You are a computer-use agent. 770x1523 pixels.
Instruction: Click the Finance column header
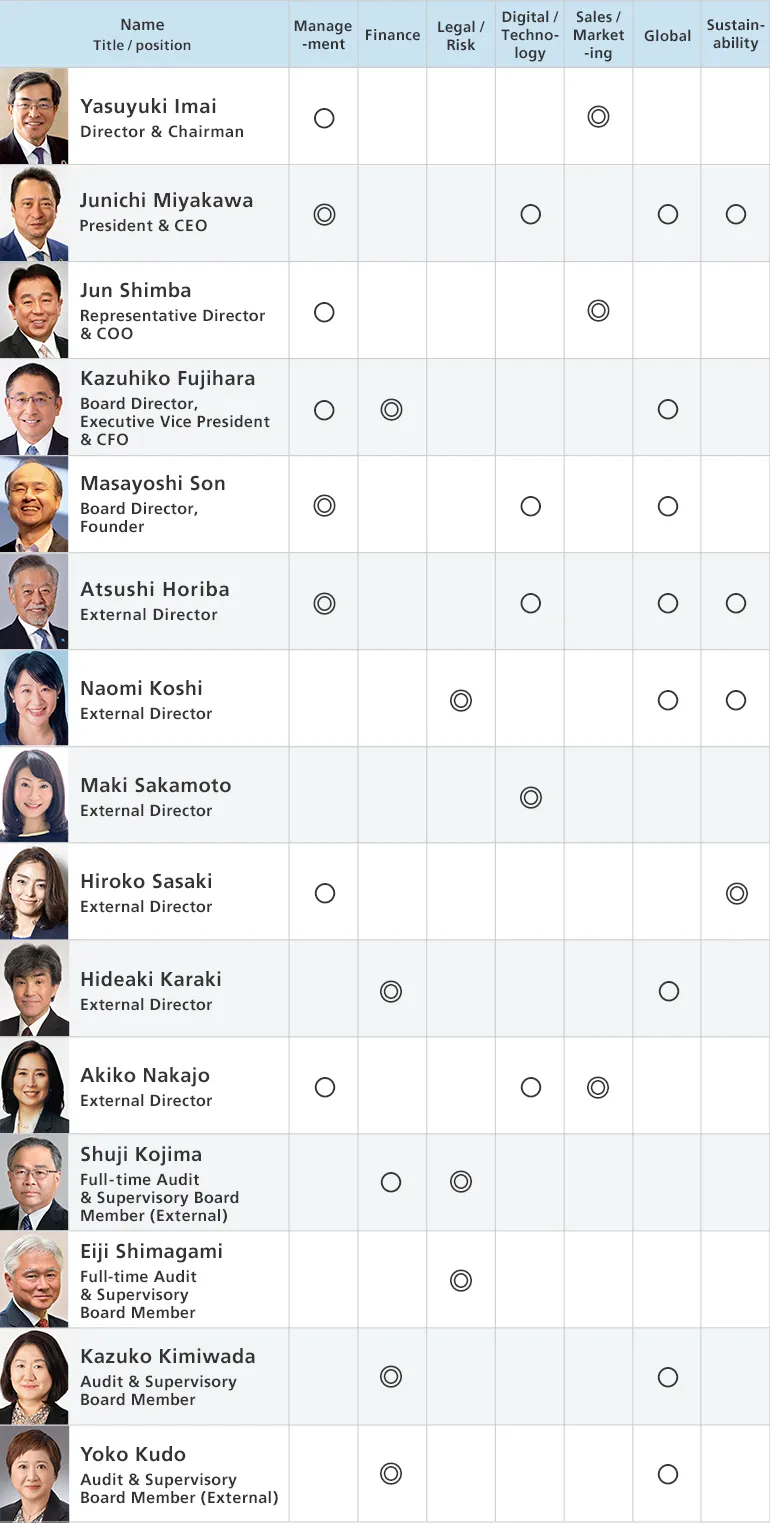coord(392,35)
